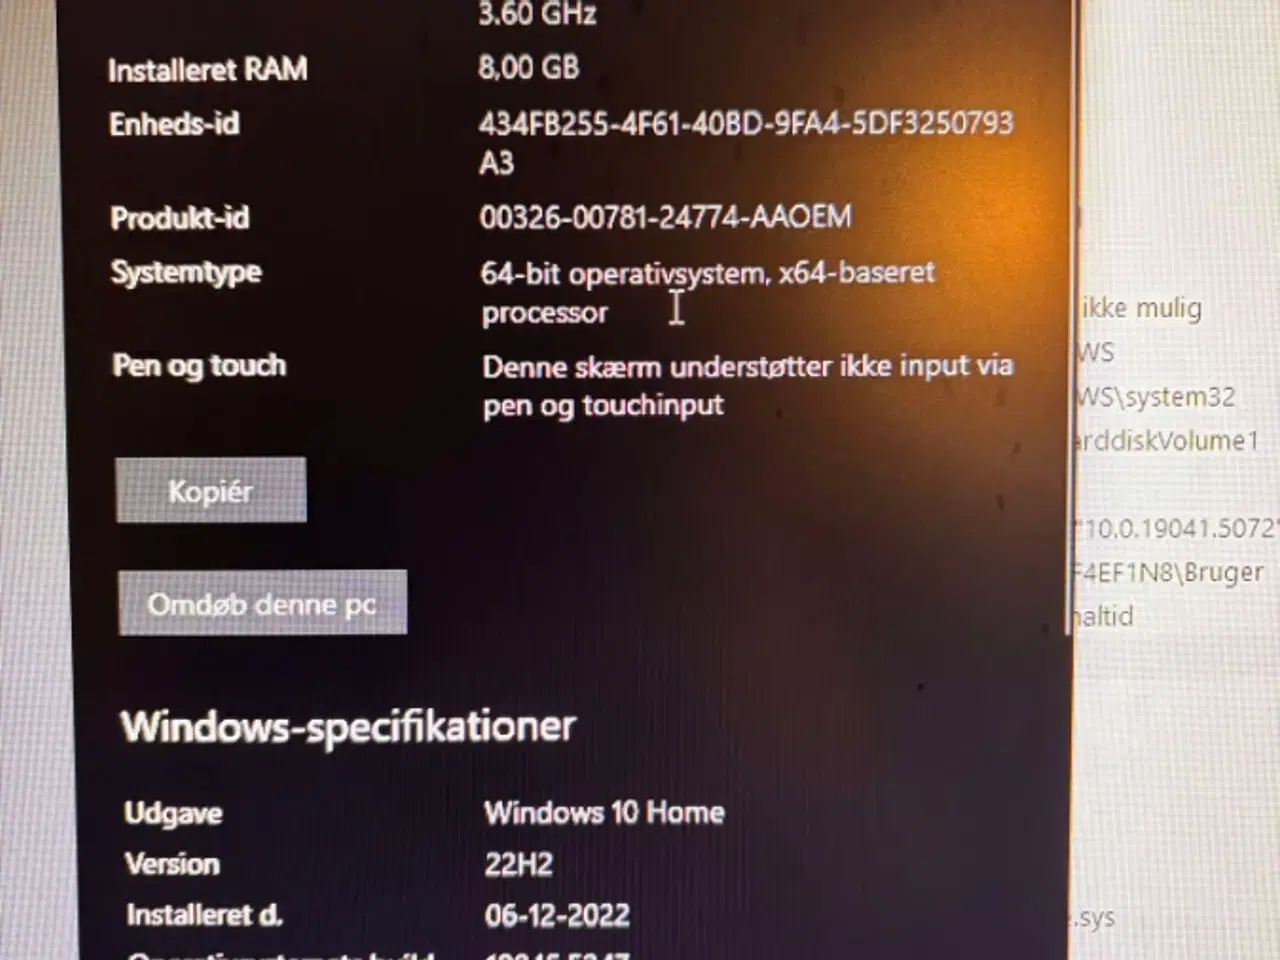Viewport: 1280px width, 960px height.
Task: Select the Pen og touch label
Action: point(200,366)
